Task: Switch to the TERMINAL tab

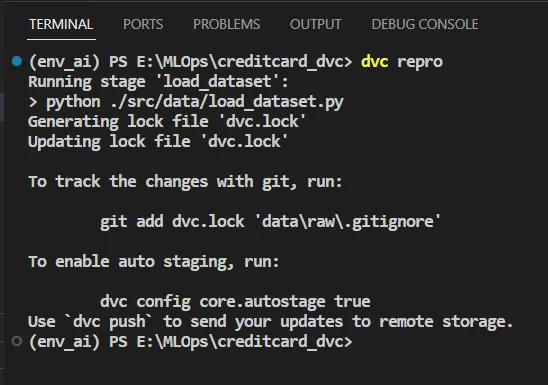Action: (x=61, y=24)
